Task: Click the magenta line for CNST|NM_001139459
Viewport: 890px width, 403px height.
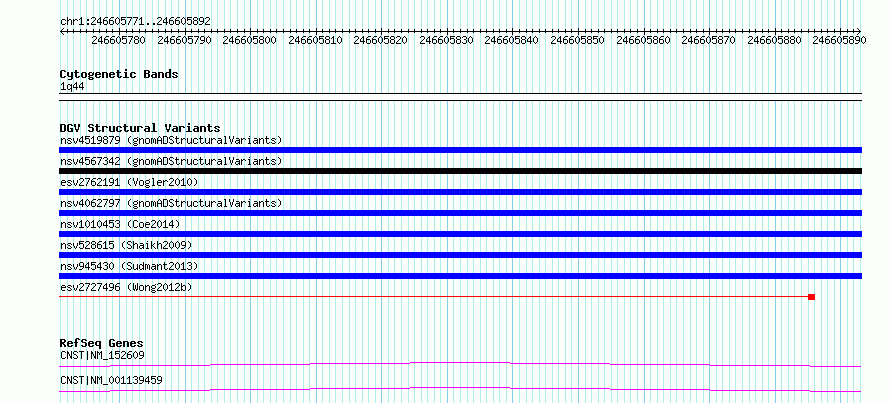Action: (460, 389)
